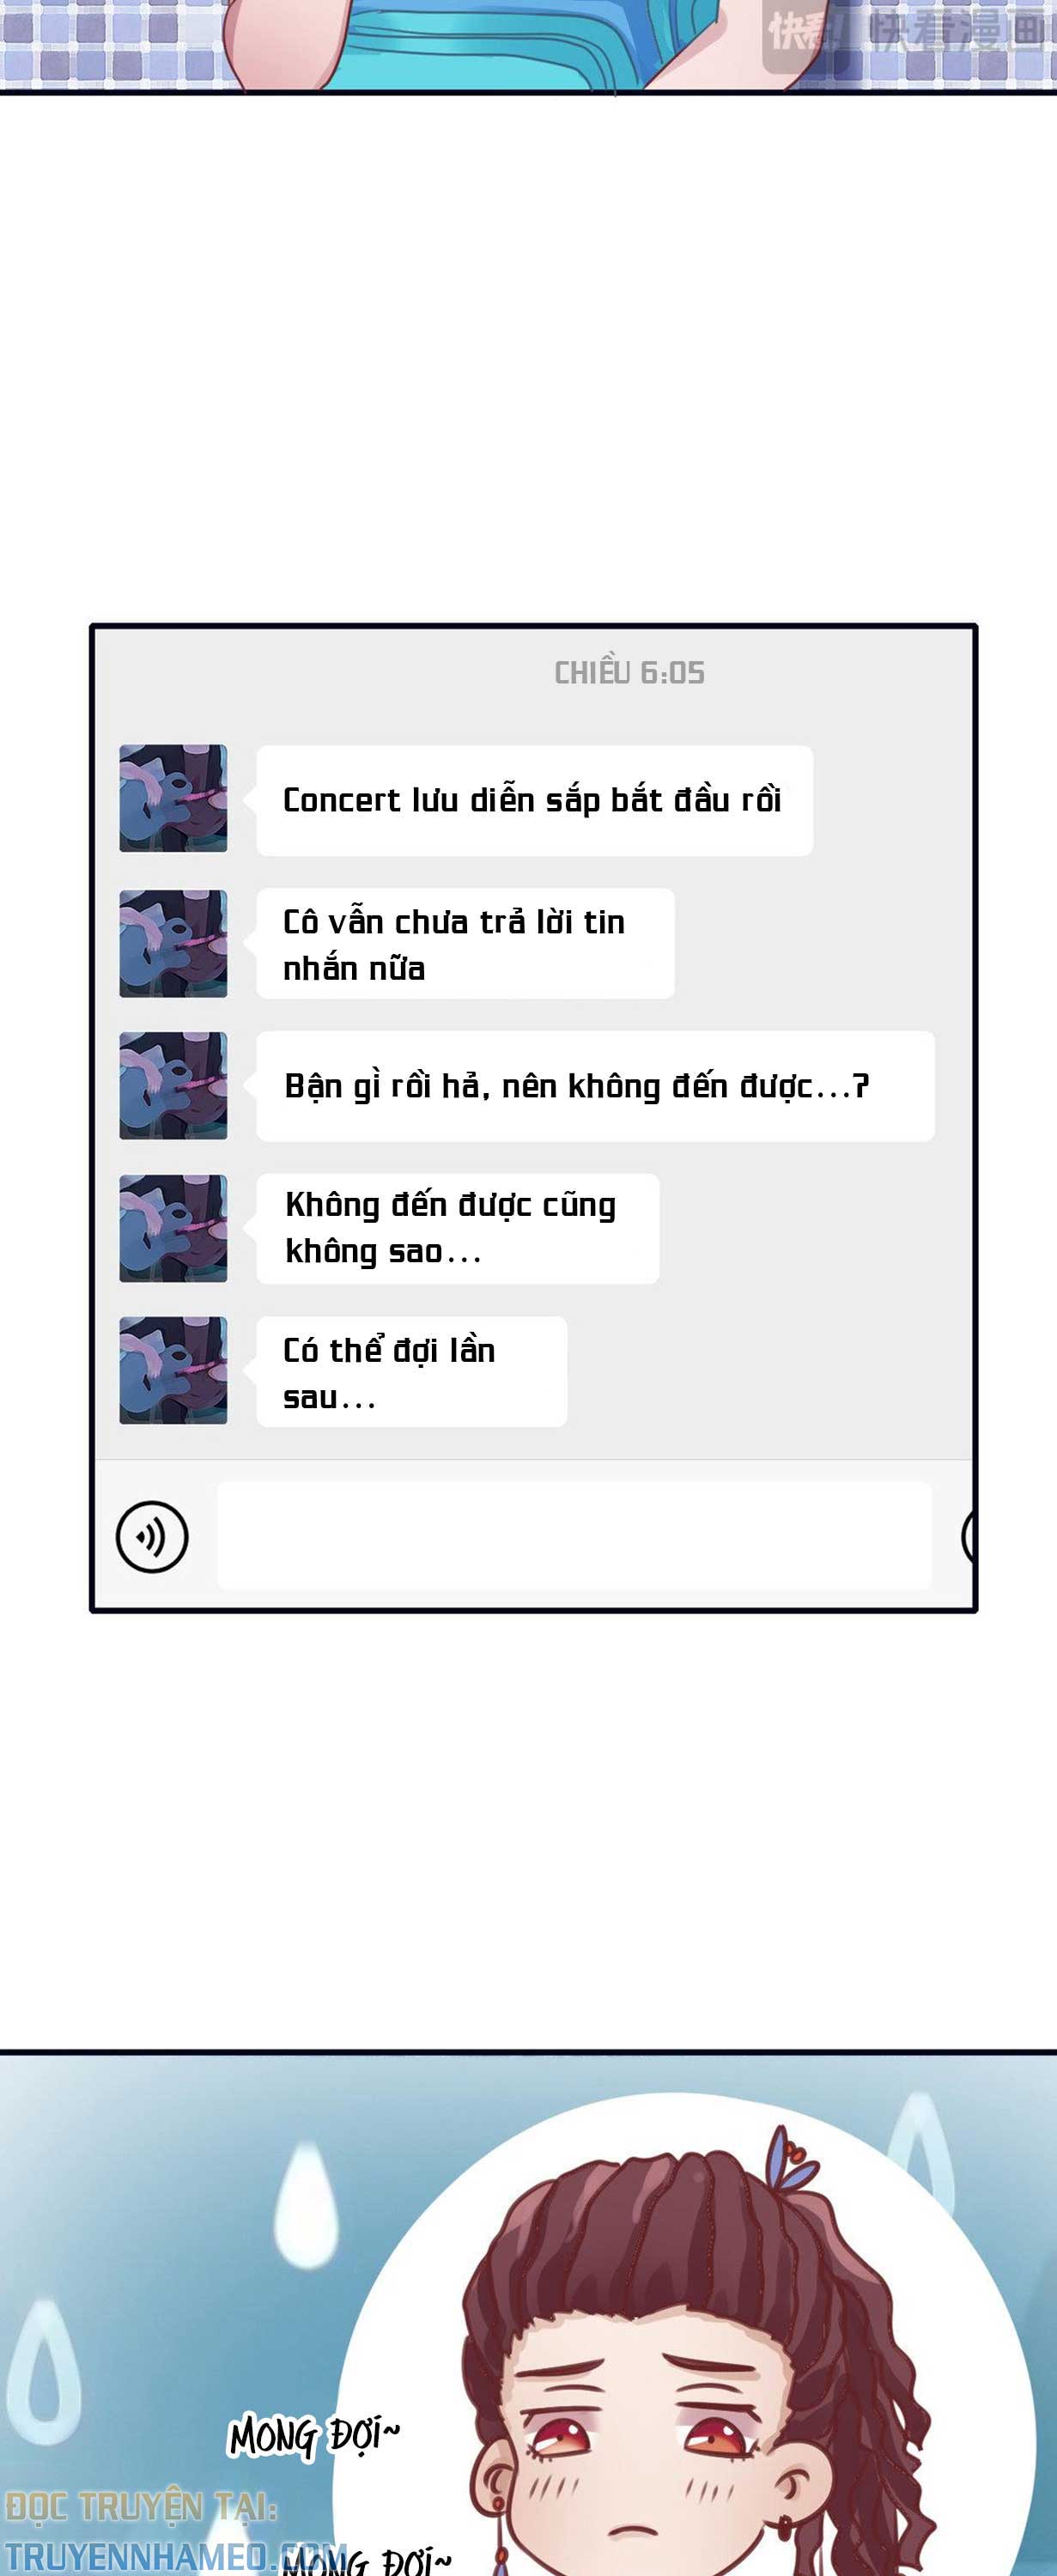Tap the 'CHIỀU 6:05' timestamp
The height and width of the screenshot is (2576, 1057).
click(x=629, y=673)
